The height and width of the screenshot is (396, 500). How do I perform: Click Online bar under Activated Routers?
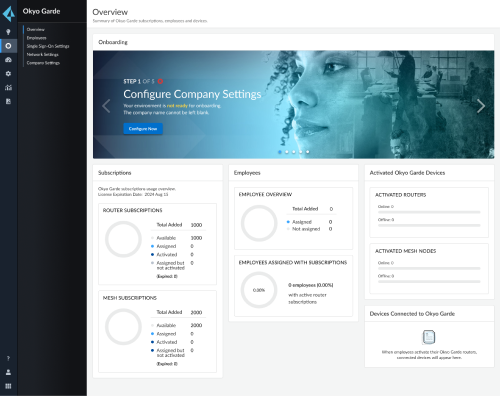tap(429, 212)
